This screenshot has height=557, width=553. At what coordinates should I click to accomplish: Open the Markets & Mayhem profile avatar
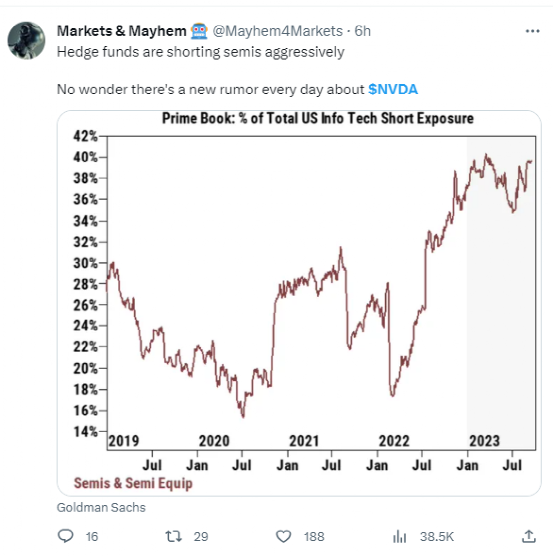[26, 40]
